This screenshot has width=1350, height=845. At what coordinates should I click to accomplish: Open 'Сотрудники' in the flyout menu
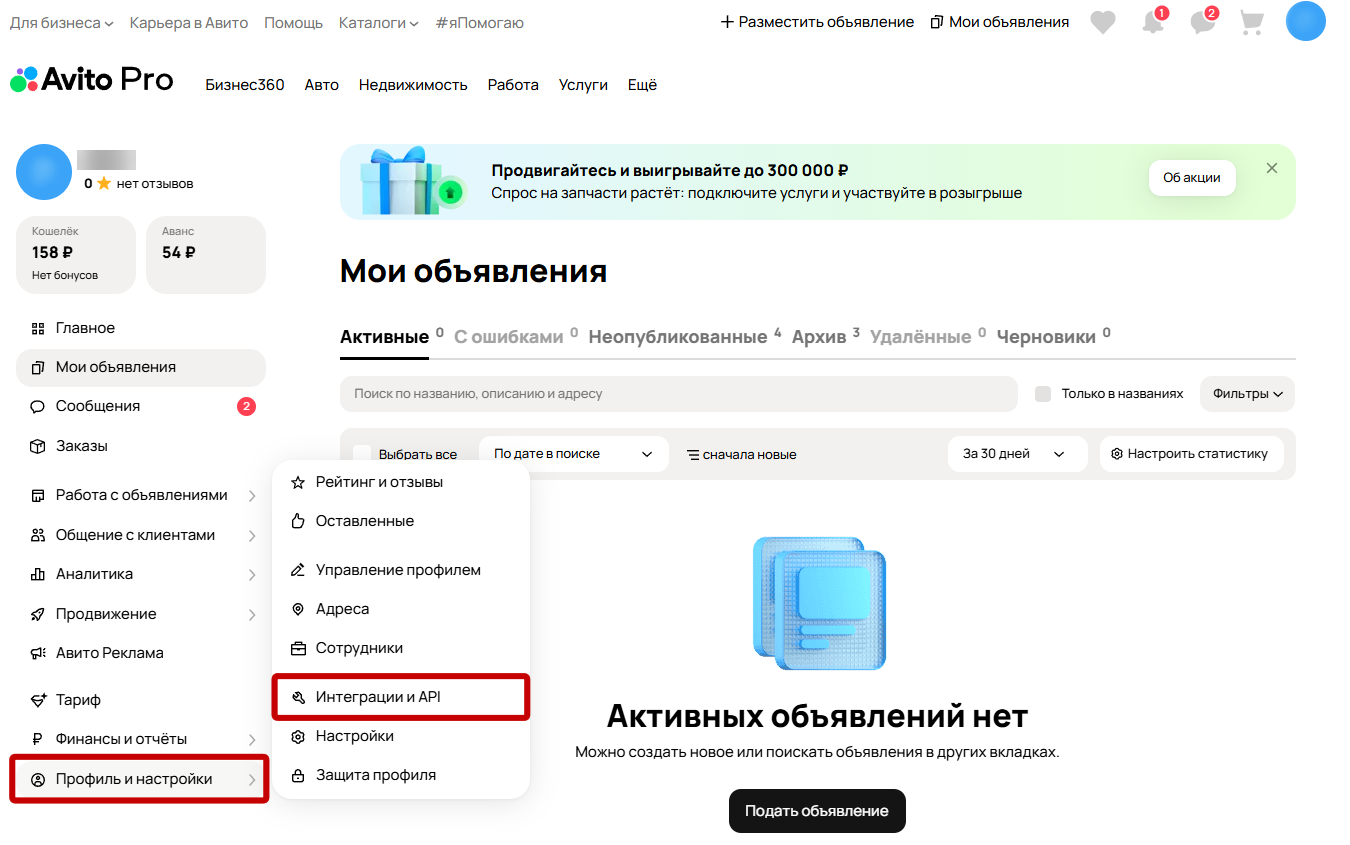point(400,648)
